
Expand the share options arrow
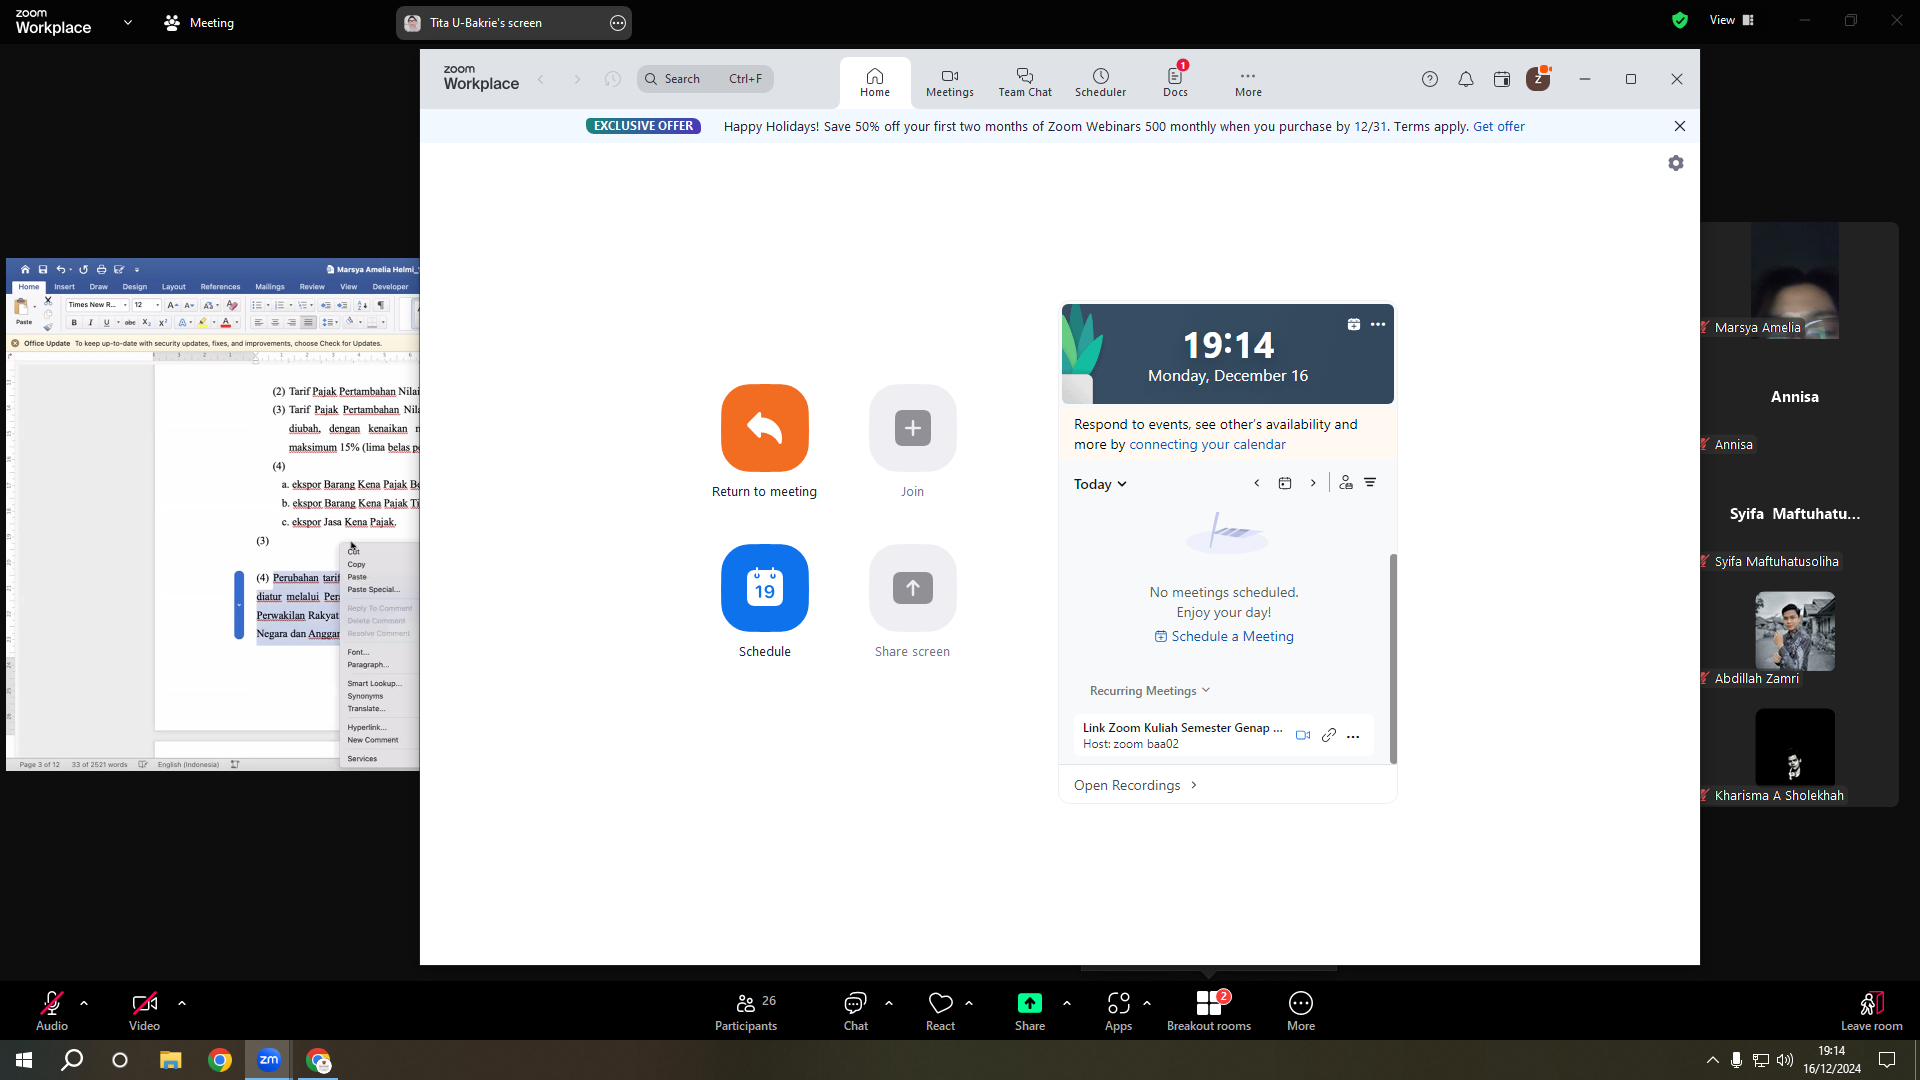coord(1067,1003)
